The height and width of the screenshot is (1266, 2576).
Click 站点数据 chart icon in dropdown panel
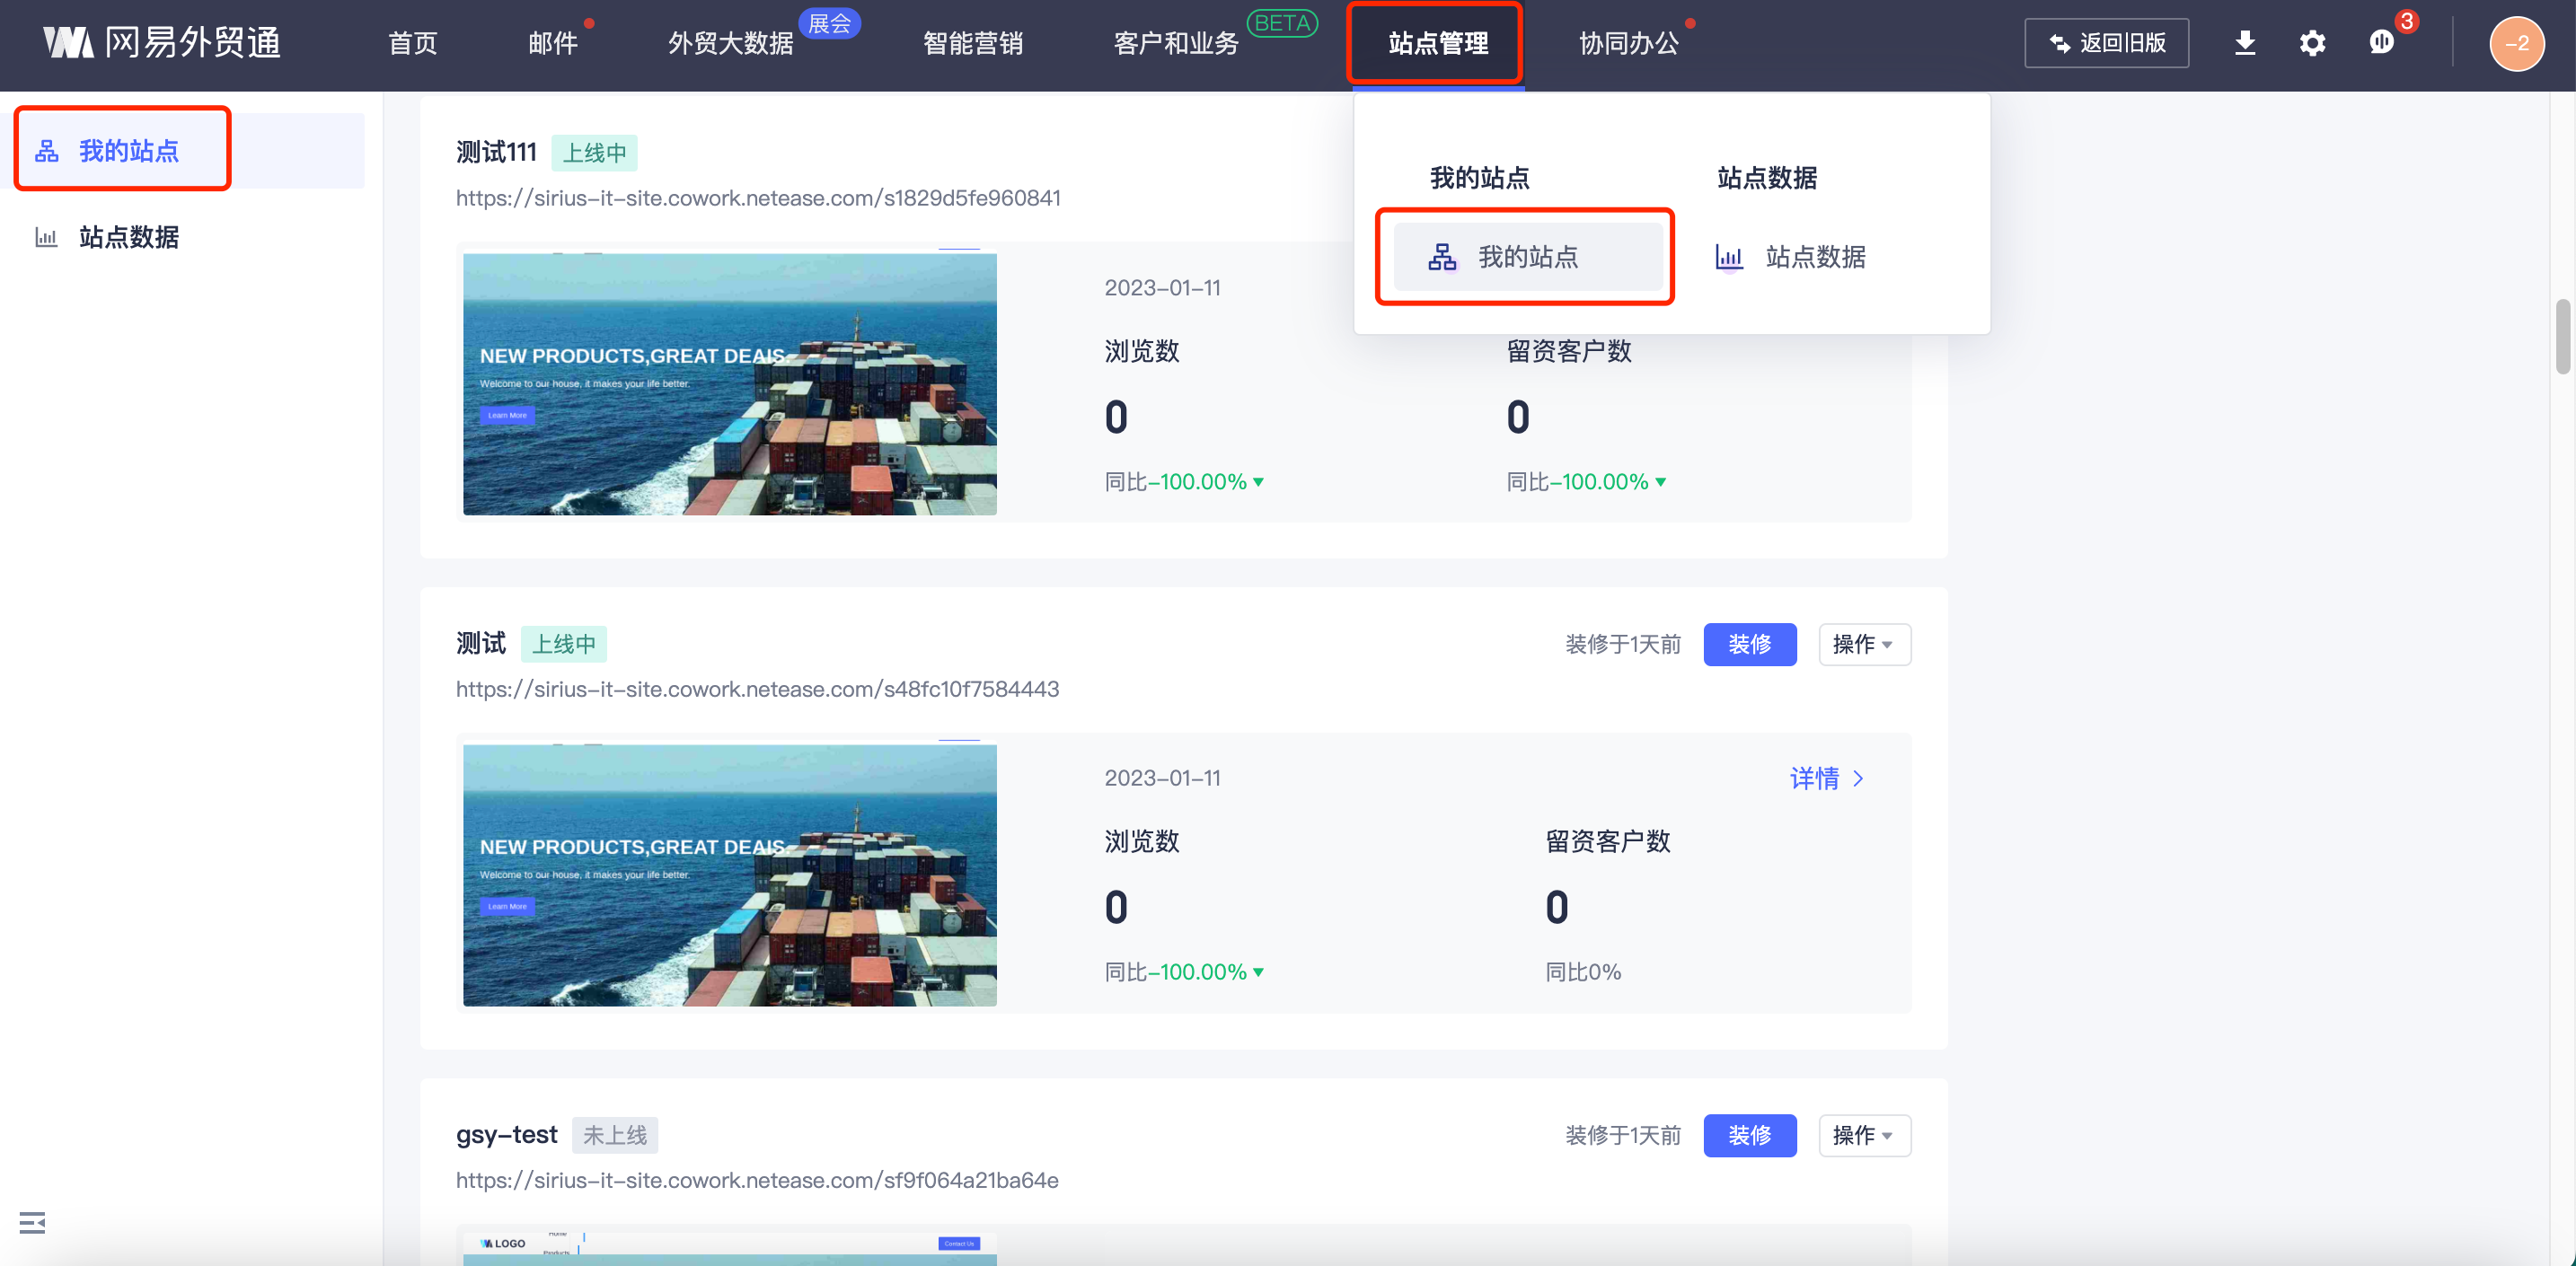pos(1729,257)
